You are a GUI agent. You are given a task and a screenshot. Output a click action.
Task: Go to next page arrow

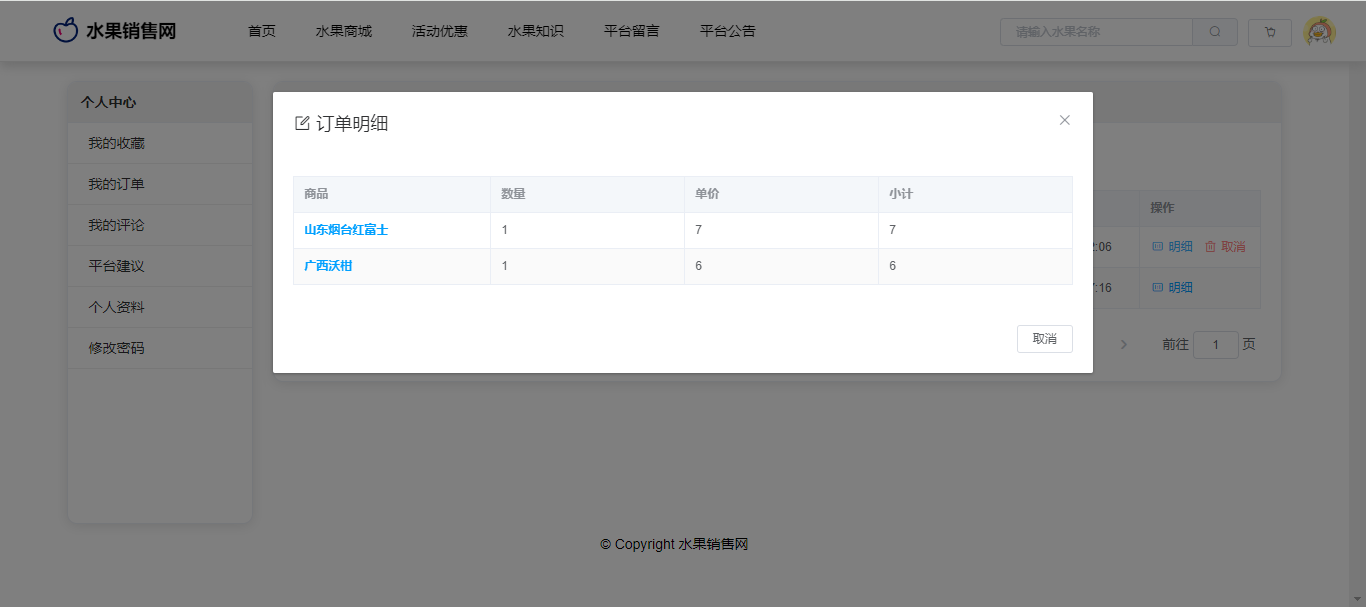tap(1124, 344)
